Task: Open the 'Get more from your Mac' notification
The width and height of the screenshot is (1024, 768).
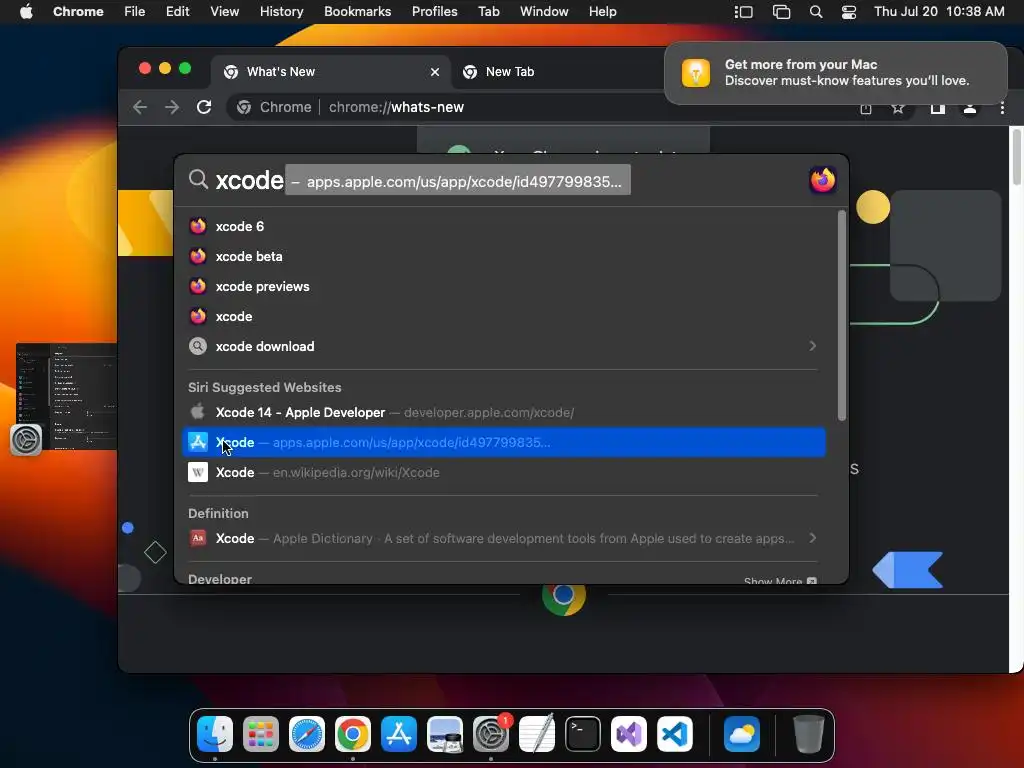Action: [835, 72]
